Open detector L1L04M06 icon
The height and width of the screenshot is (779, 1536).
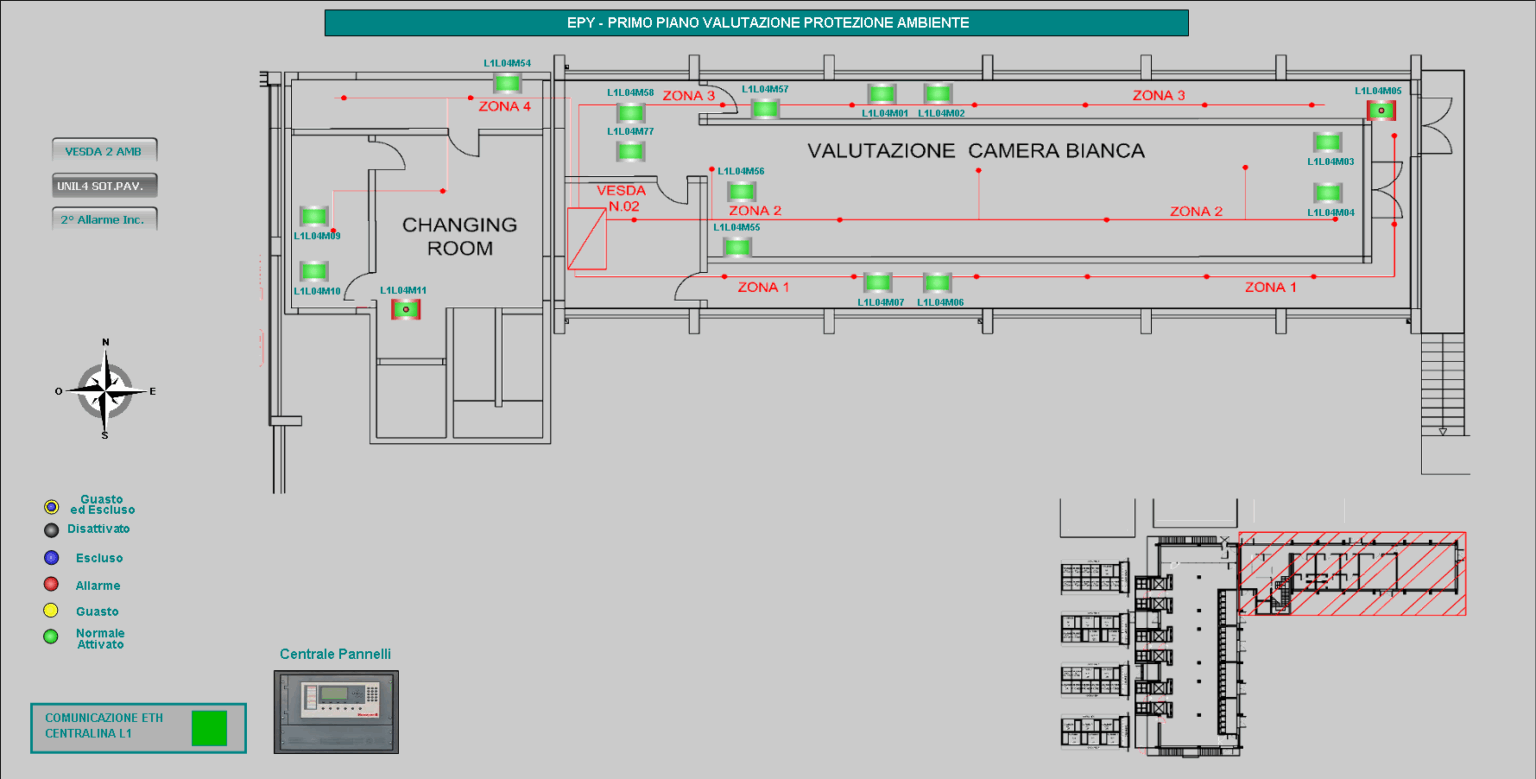click(937, 283)
